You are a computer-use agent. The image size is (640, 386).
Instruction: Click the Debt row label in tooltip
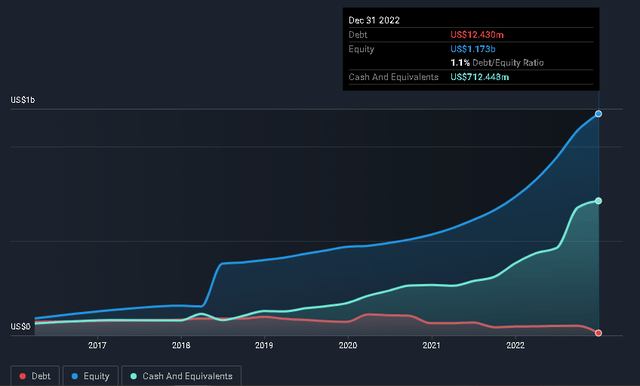(x=358, y=35)
